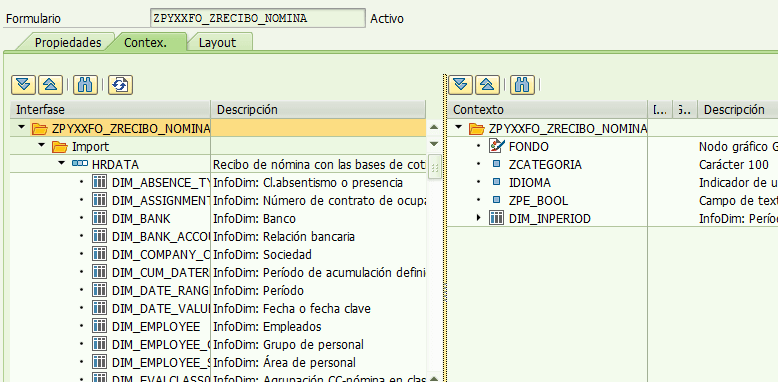778x382 pixels.
Task: Expand the DIM_INPERIOD context node
Action: pos(479,218)
